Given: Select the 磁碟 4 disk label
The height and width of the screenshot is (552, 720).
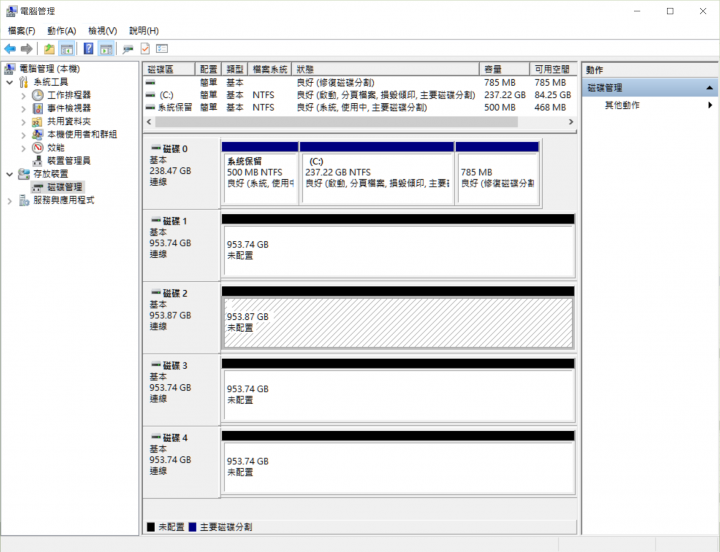Looking at the screenshot, I should click(181, 462).
